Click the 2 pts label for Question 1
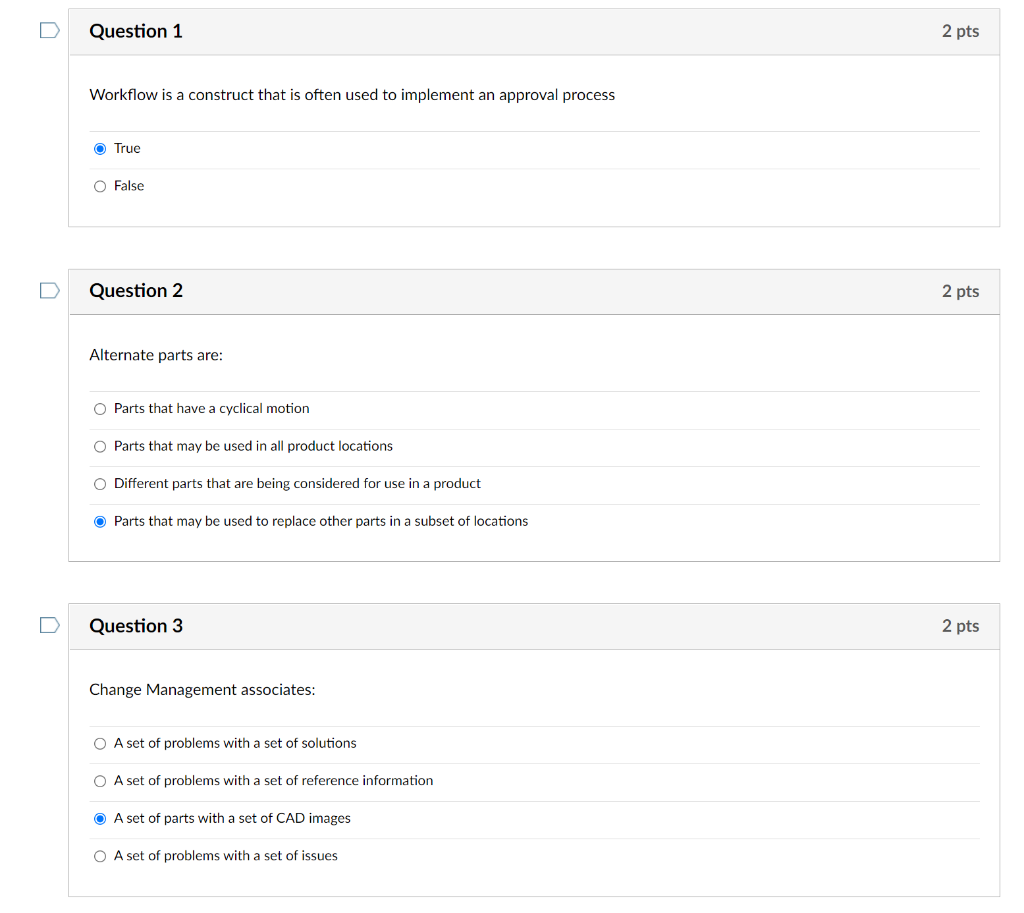1024x913 pixels. click(x=960, y=31)
